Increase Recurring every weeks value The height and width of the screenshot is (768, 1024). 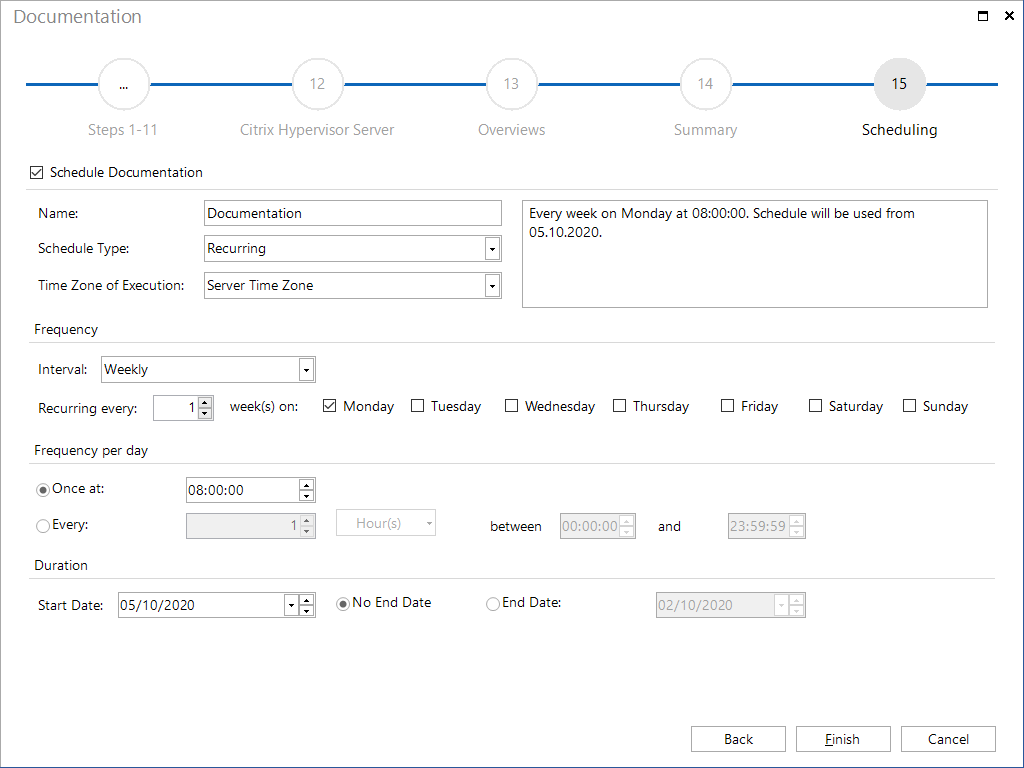[x=205, y=403]
